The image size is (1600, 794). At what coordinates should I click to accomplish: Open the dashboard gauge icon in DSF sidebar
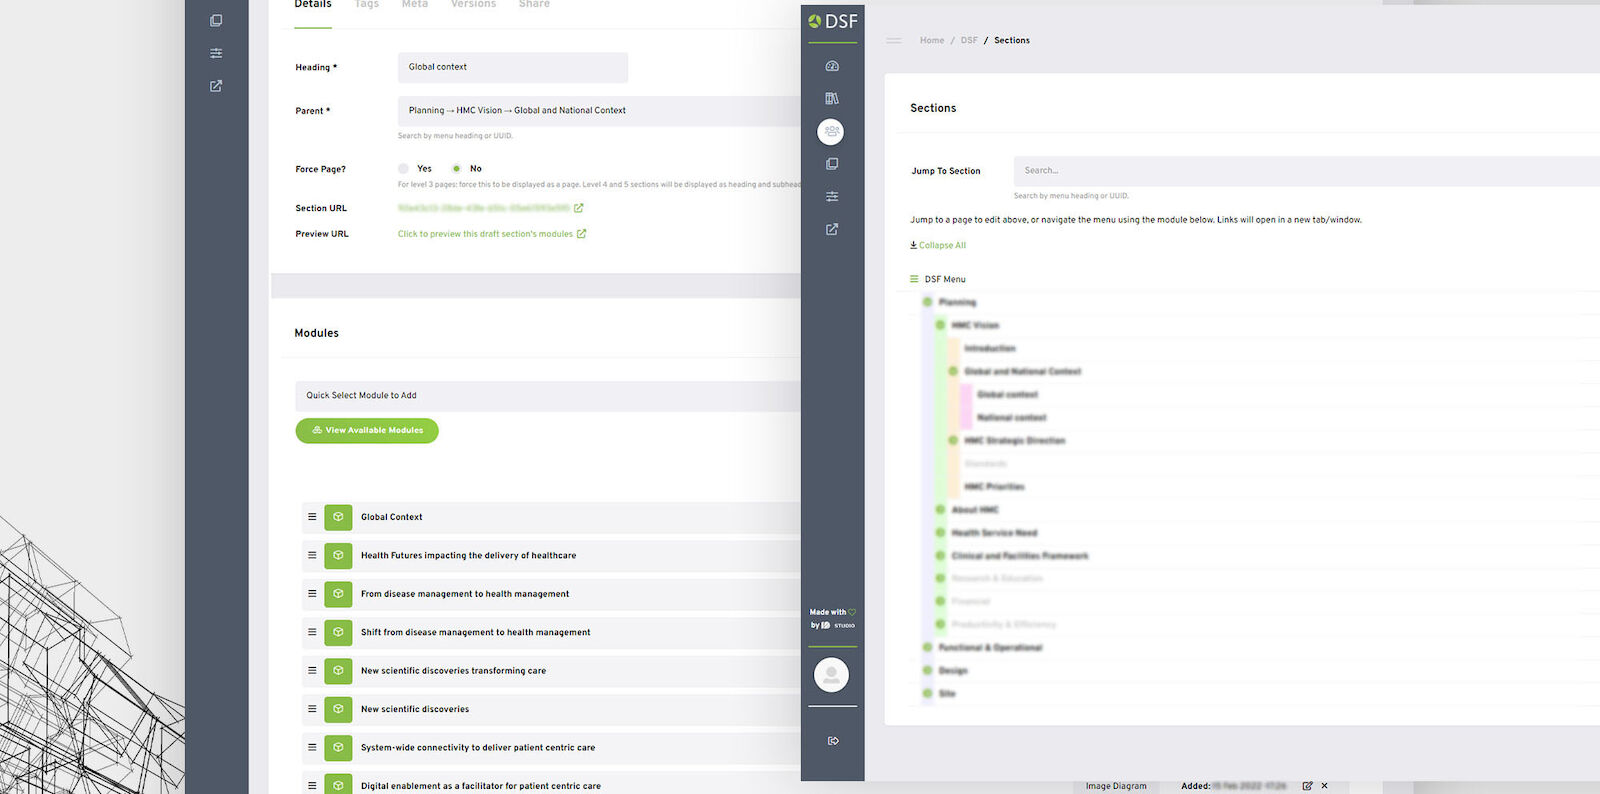point(832,66)
